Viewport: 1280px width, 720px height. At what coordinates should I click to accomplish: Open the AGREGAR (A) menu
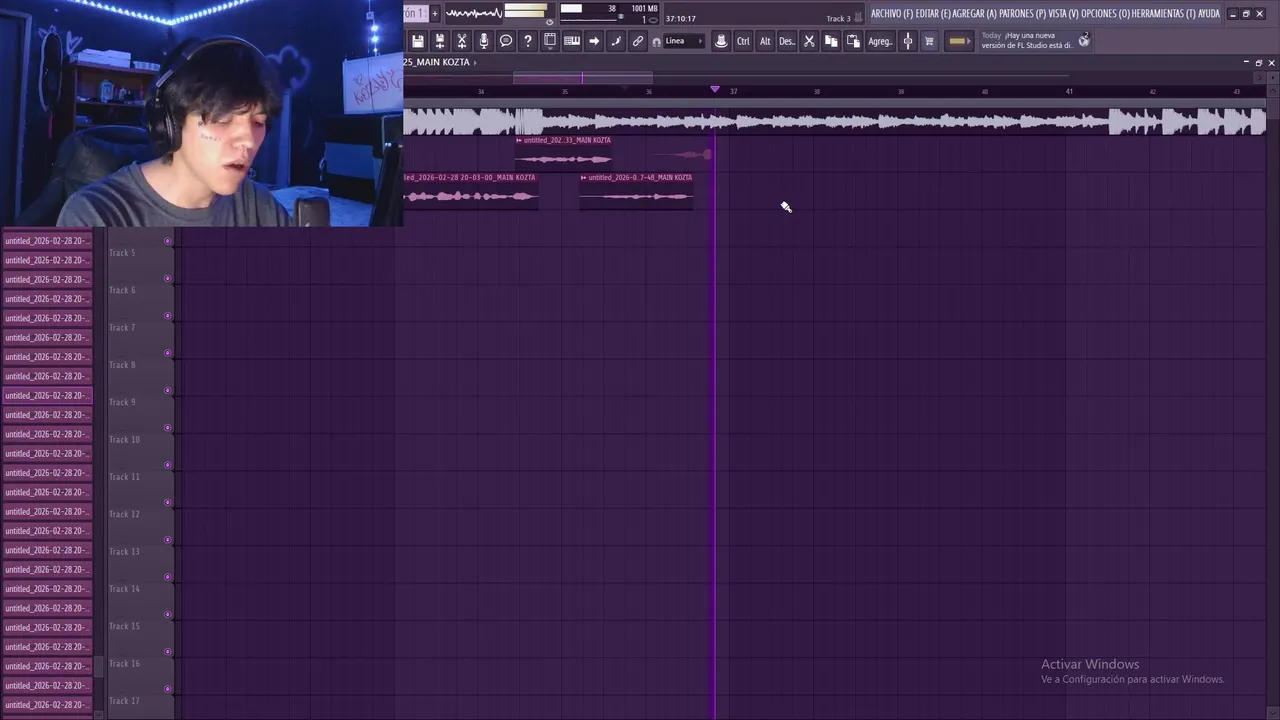click(x=976, y=14)
